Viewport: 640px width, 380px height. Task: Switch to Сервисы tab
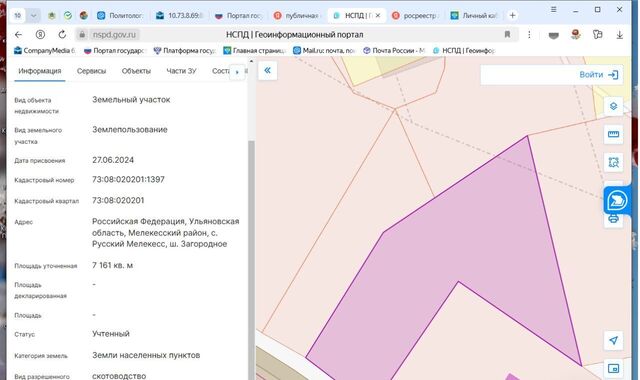click(x=91, y=71)
